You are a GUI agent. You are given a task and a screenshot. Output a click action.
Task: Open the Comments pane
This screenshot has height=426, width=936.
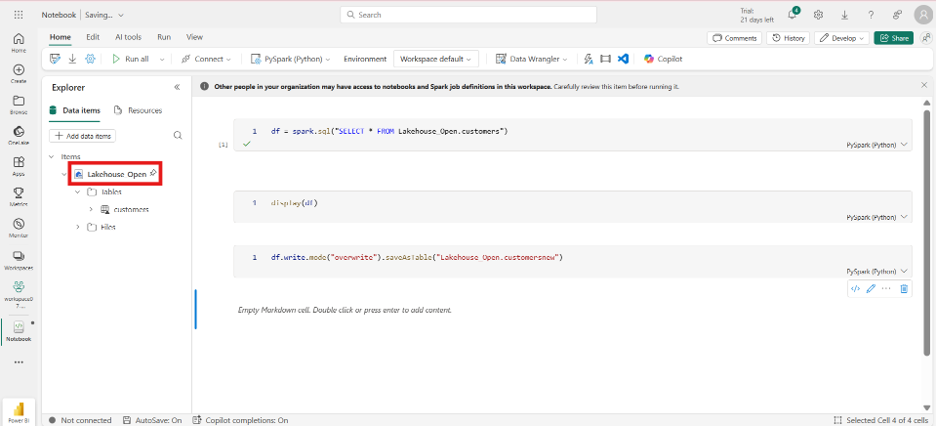[734, 38]
